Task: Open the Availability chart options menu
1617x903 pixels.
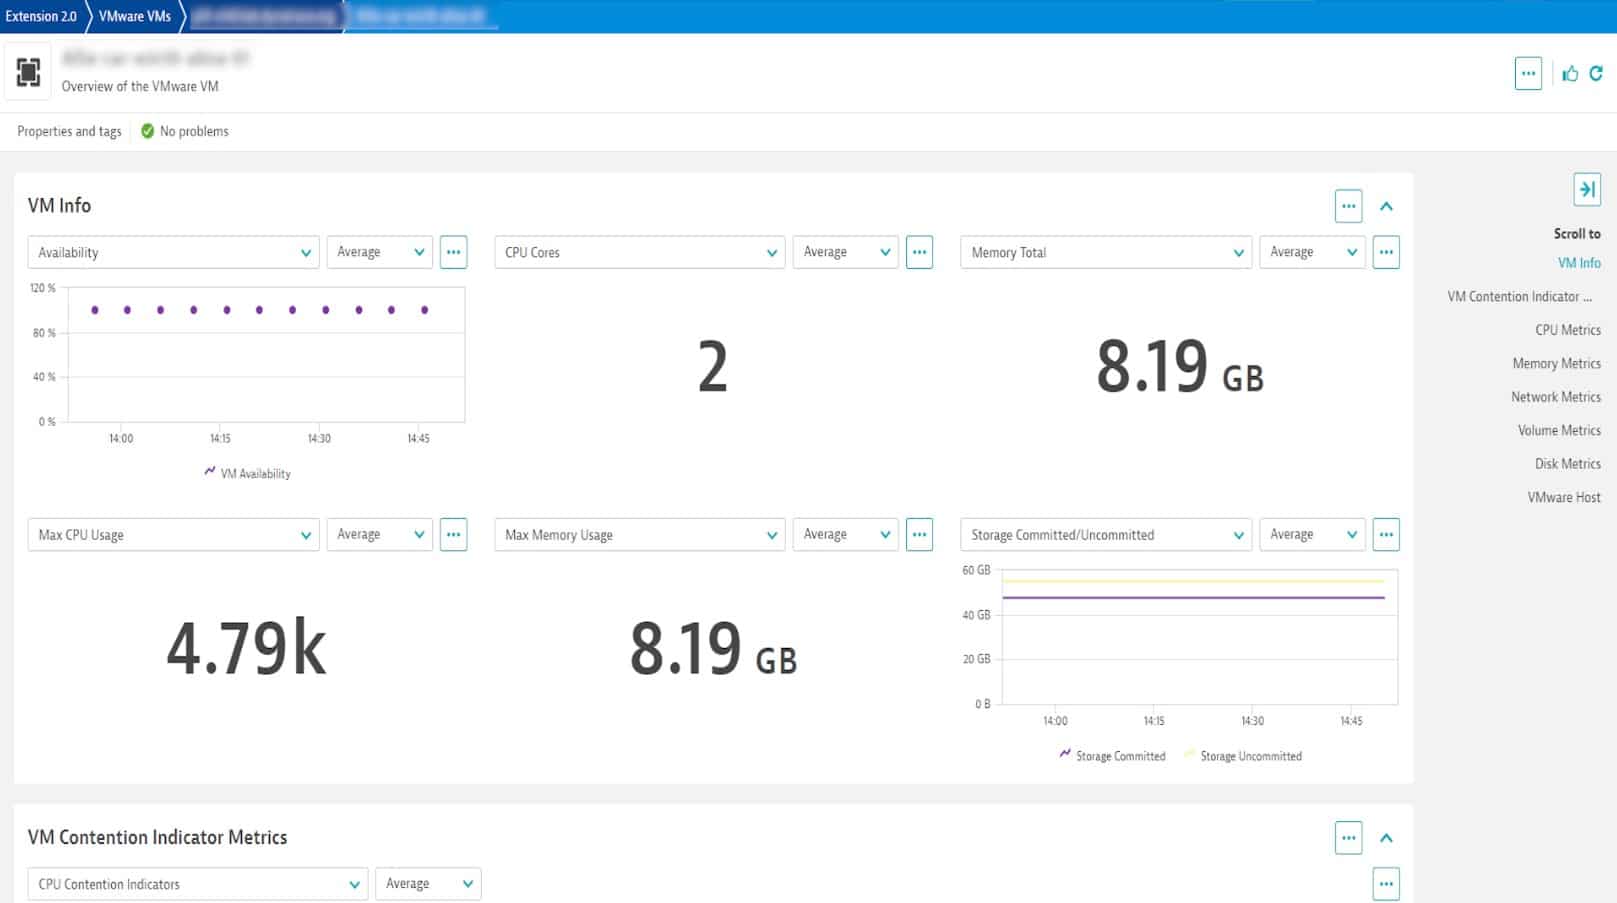Action: (x=454, y=252)
